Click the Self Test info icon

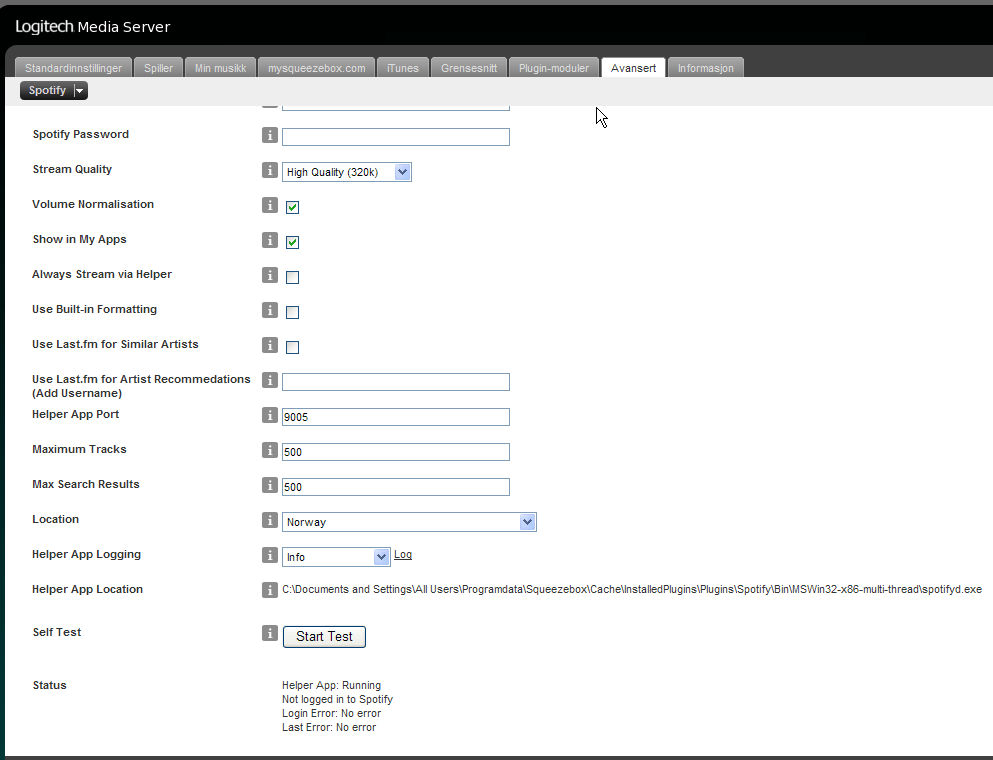point(270,633)
